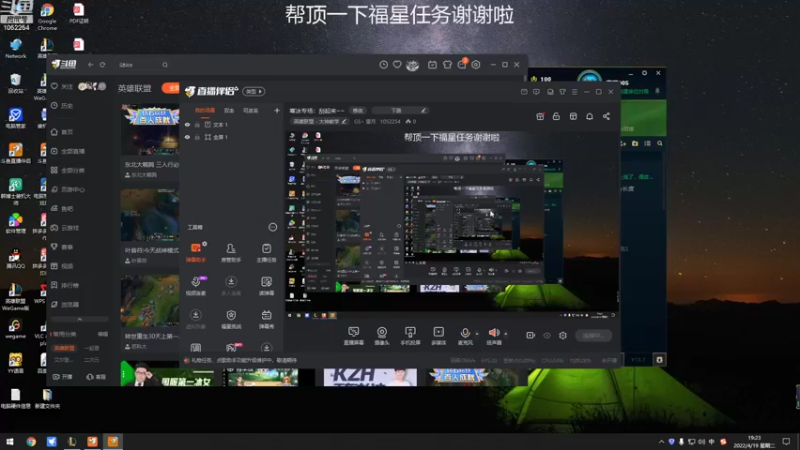Screen dimensions: 800x450
Task: Hide the 文本 1 layer with its eye icon
Action: click(x=187, y=124)
